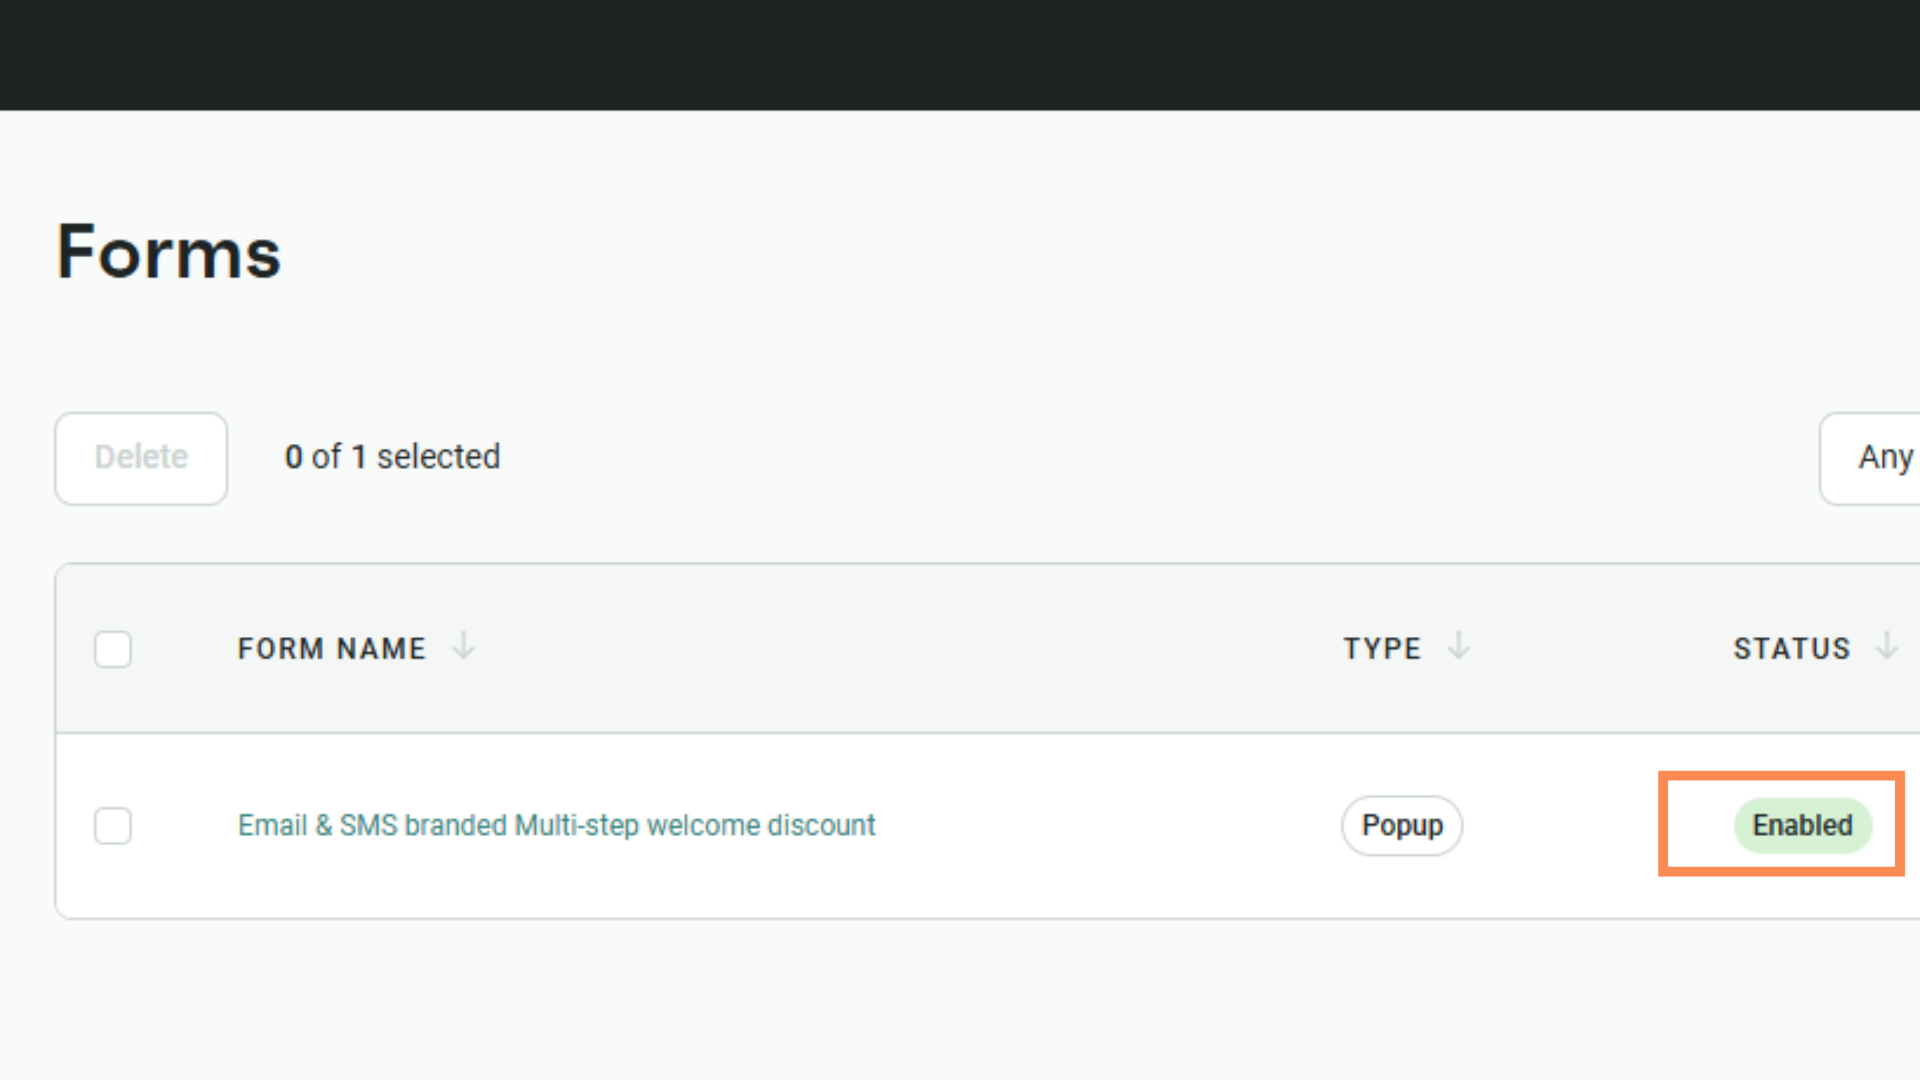Sort by the FORM NAME column label
Screen dimensions: 1920x1080
331,649
